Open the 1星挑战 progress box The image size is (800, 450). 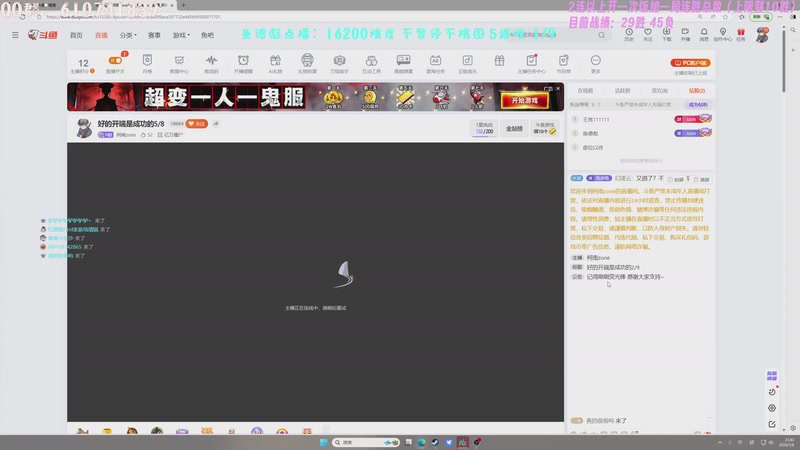[x=484, y=128]
